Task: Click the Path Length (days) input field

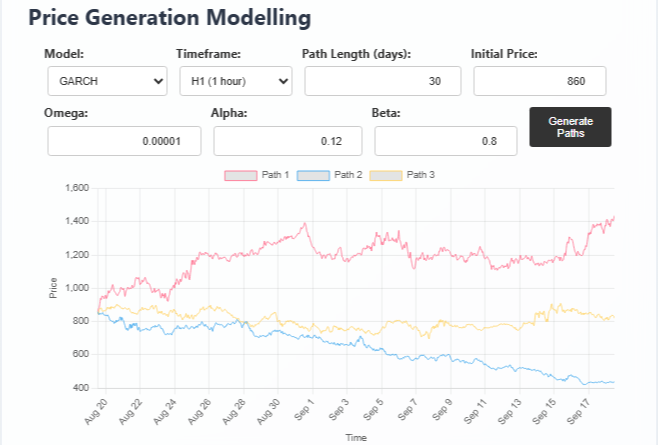Action: (x=382, y=81)
